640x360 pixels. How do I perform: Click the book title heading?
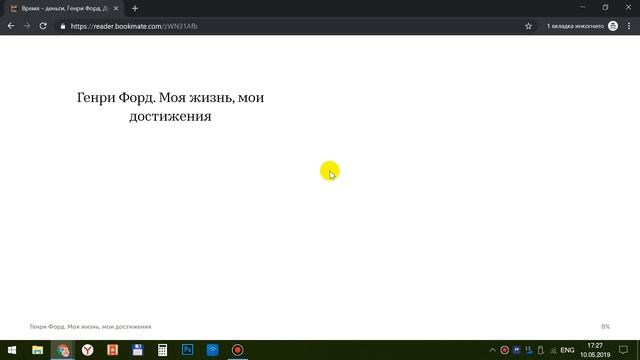click(170, 107)
